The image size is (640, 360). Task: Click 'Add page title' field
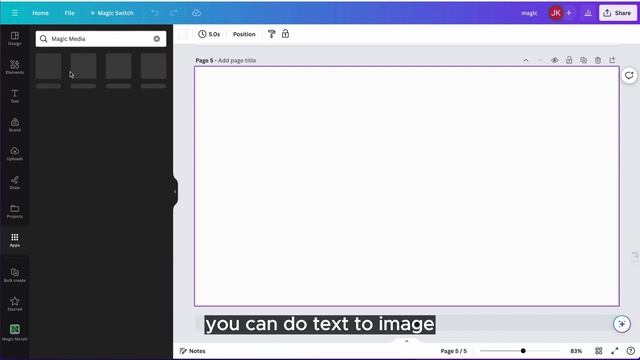point(237,60)
